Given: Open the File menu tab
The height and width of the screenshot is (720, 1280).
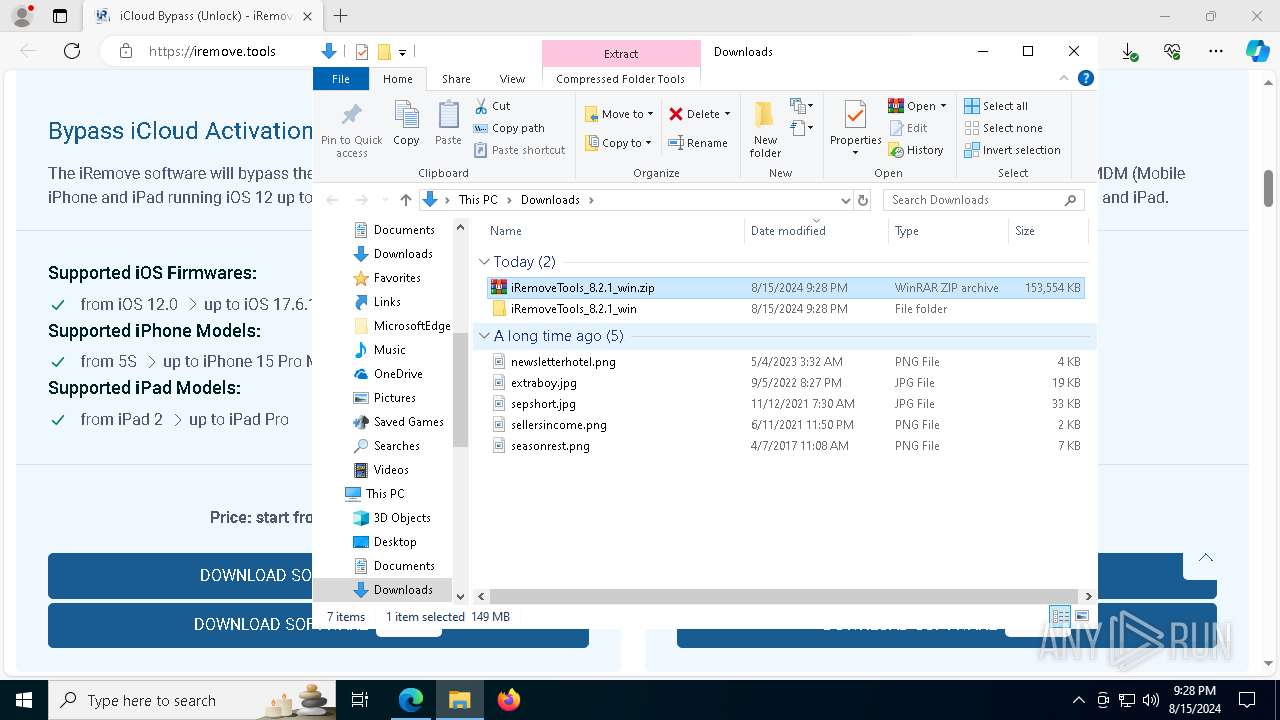Looking at the screenshot, I should pyautogui.click(x=341, y=79).
